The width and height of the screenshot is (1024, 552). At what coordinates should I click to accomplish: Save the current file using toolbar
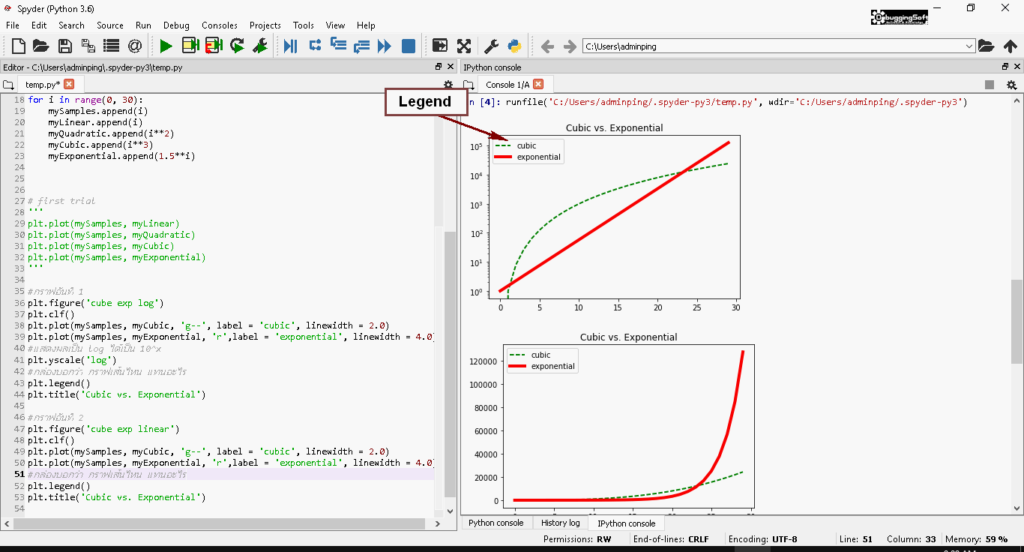pos(65,46)
